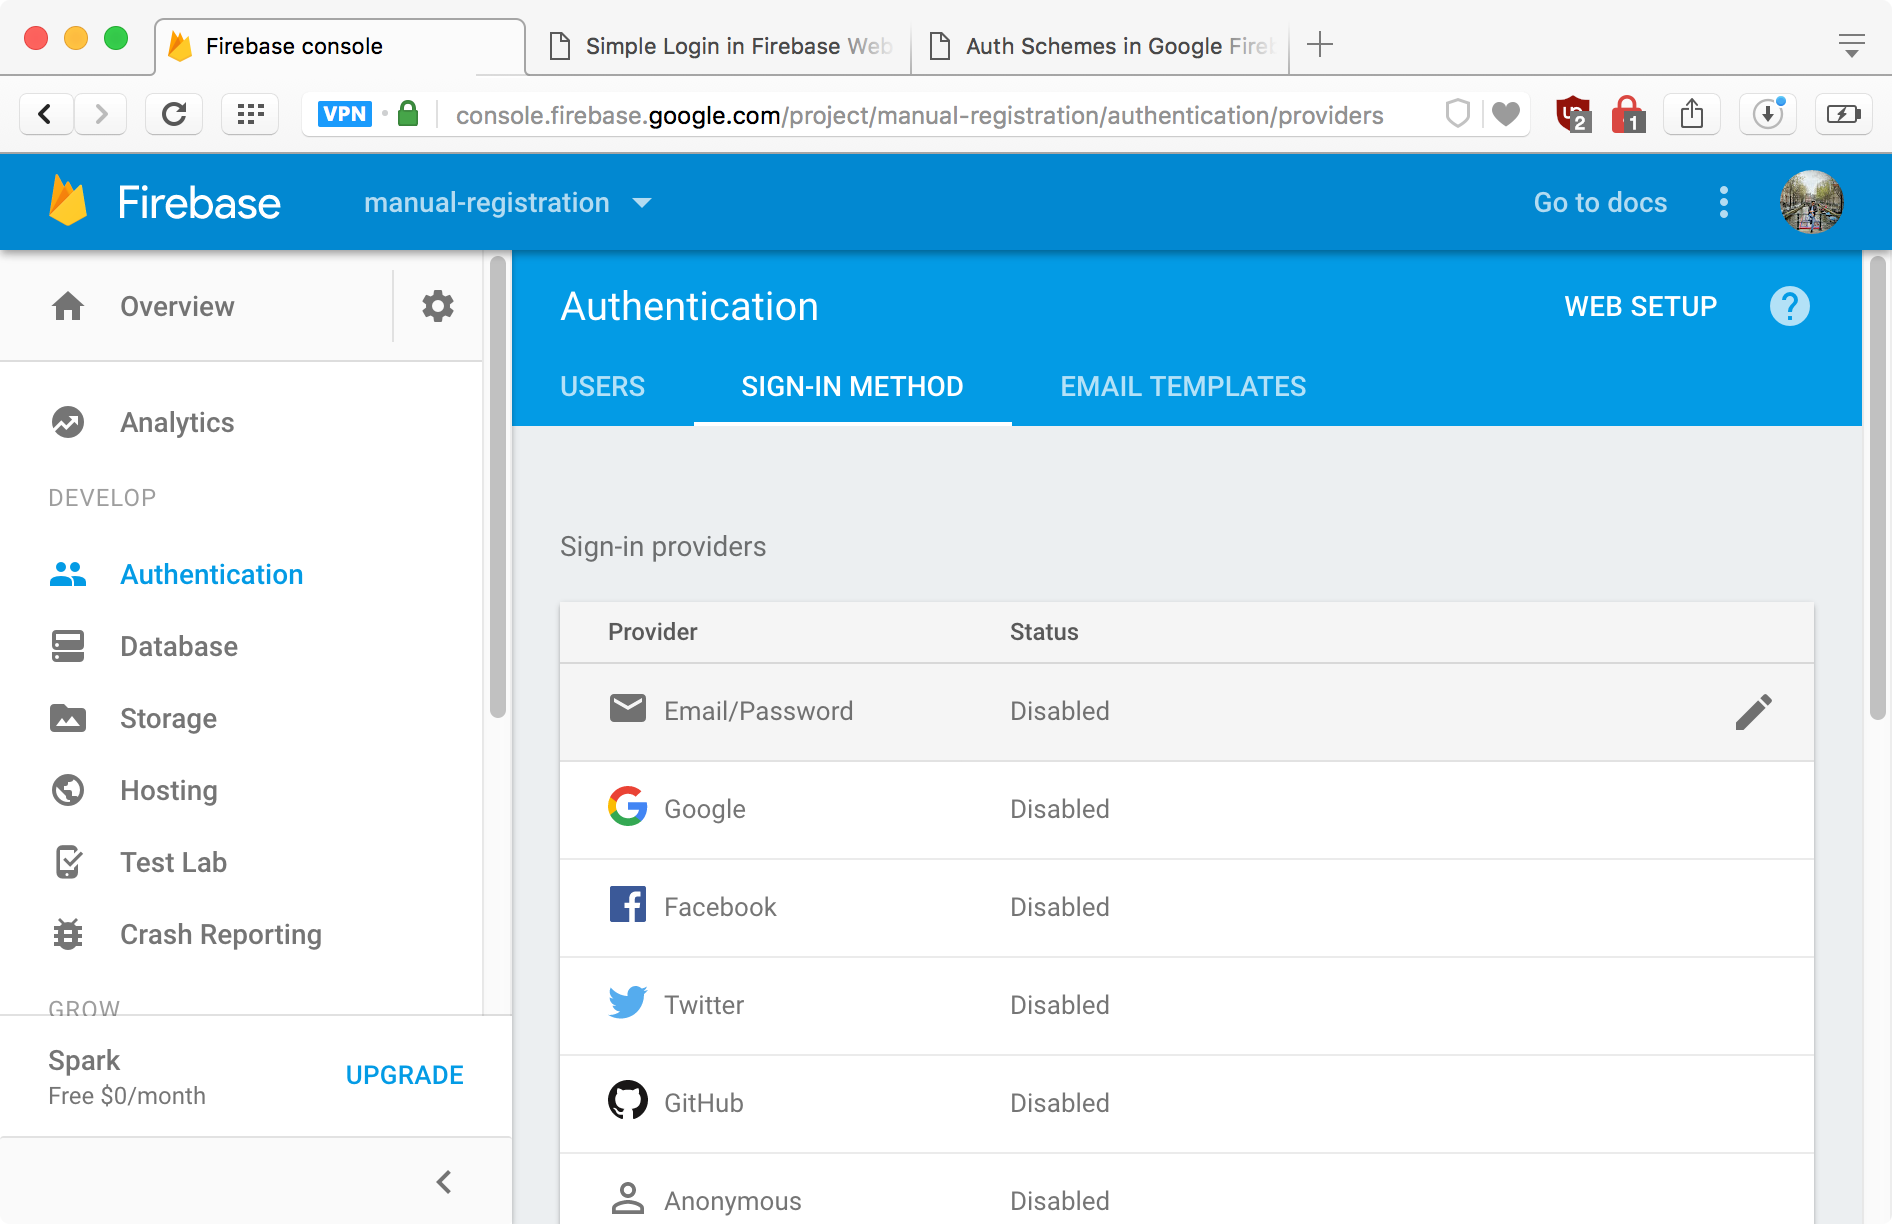Click the red lock extension icon
This screenshot has height=1224, width=1892.
point(1629,114)
